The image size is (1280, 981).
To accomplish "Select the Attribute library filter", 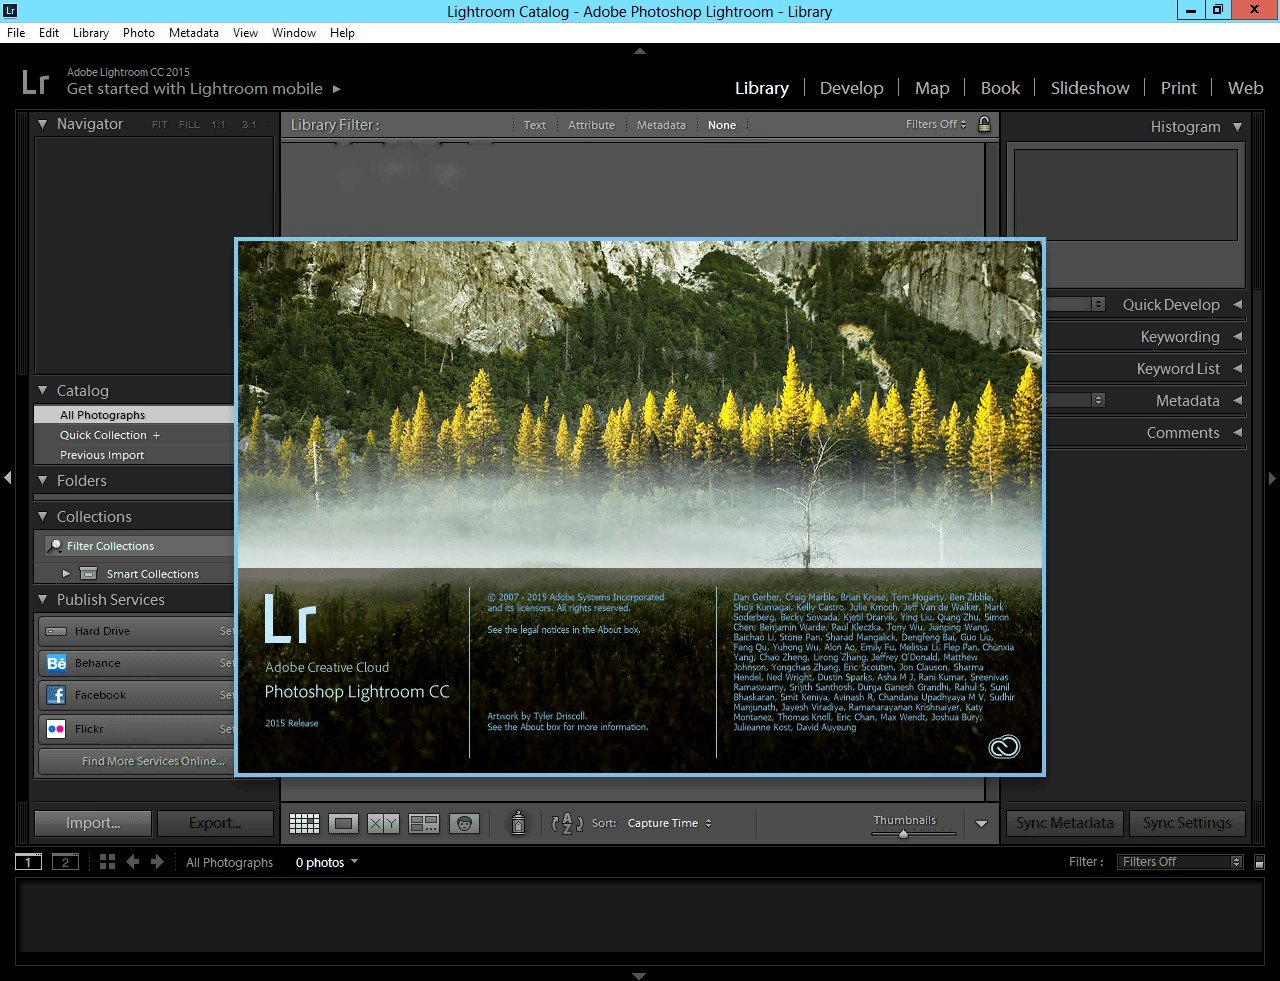I will pyautogui.click(x=591, y=125).
